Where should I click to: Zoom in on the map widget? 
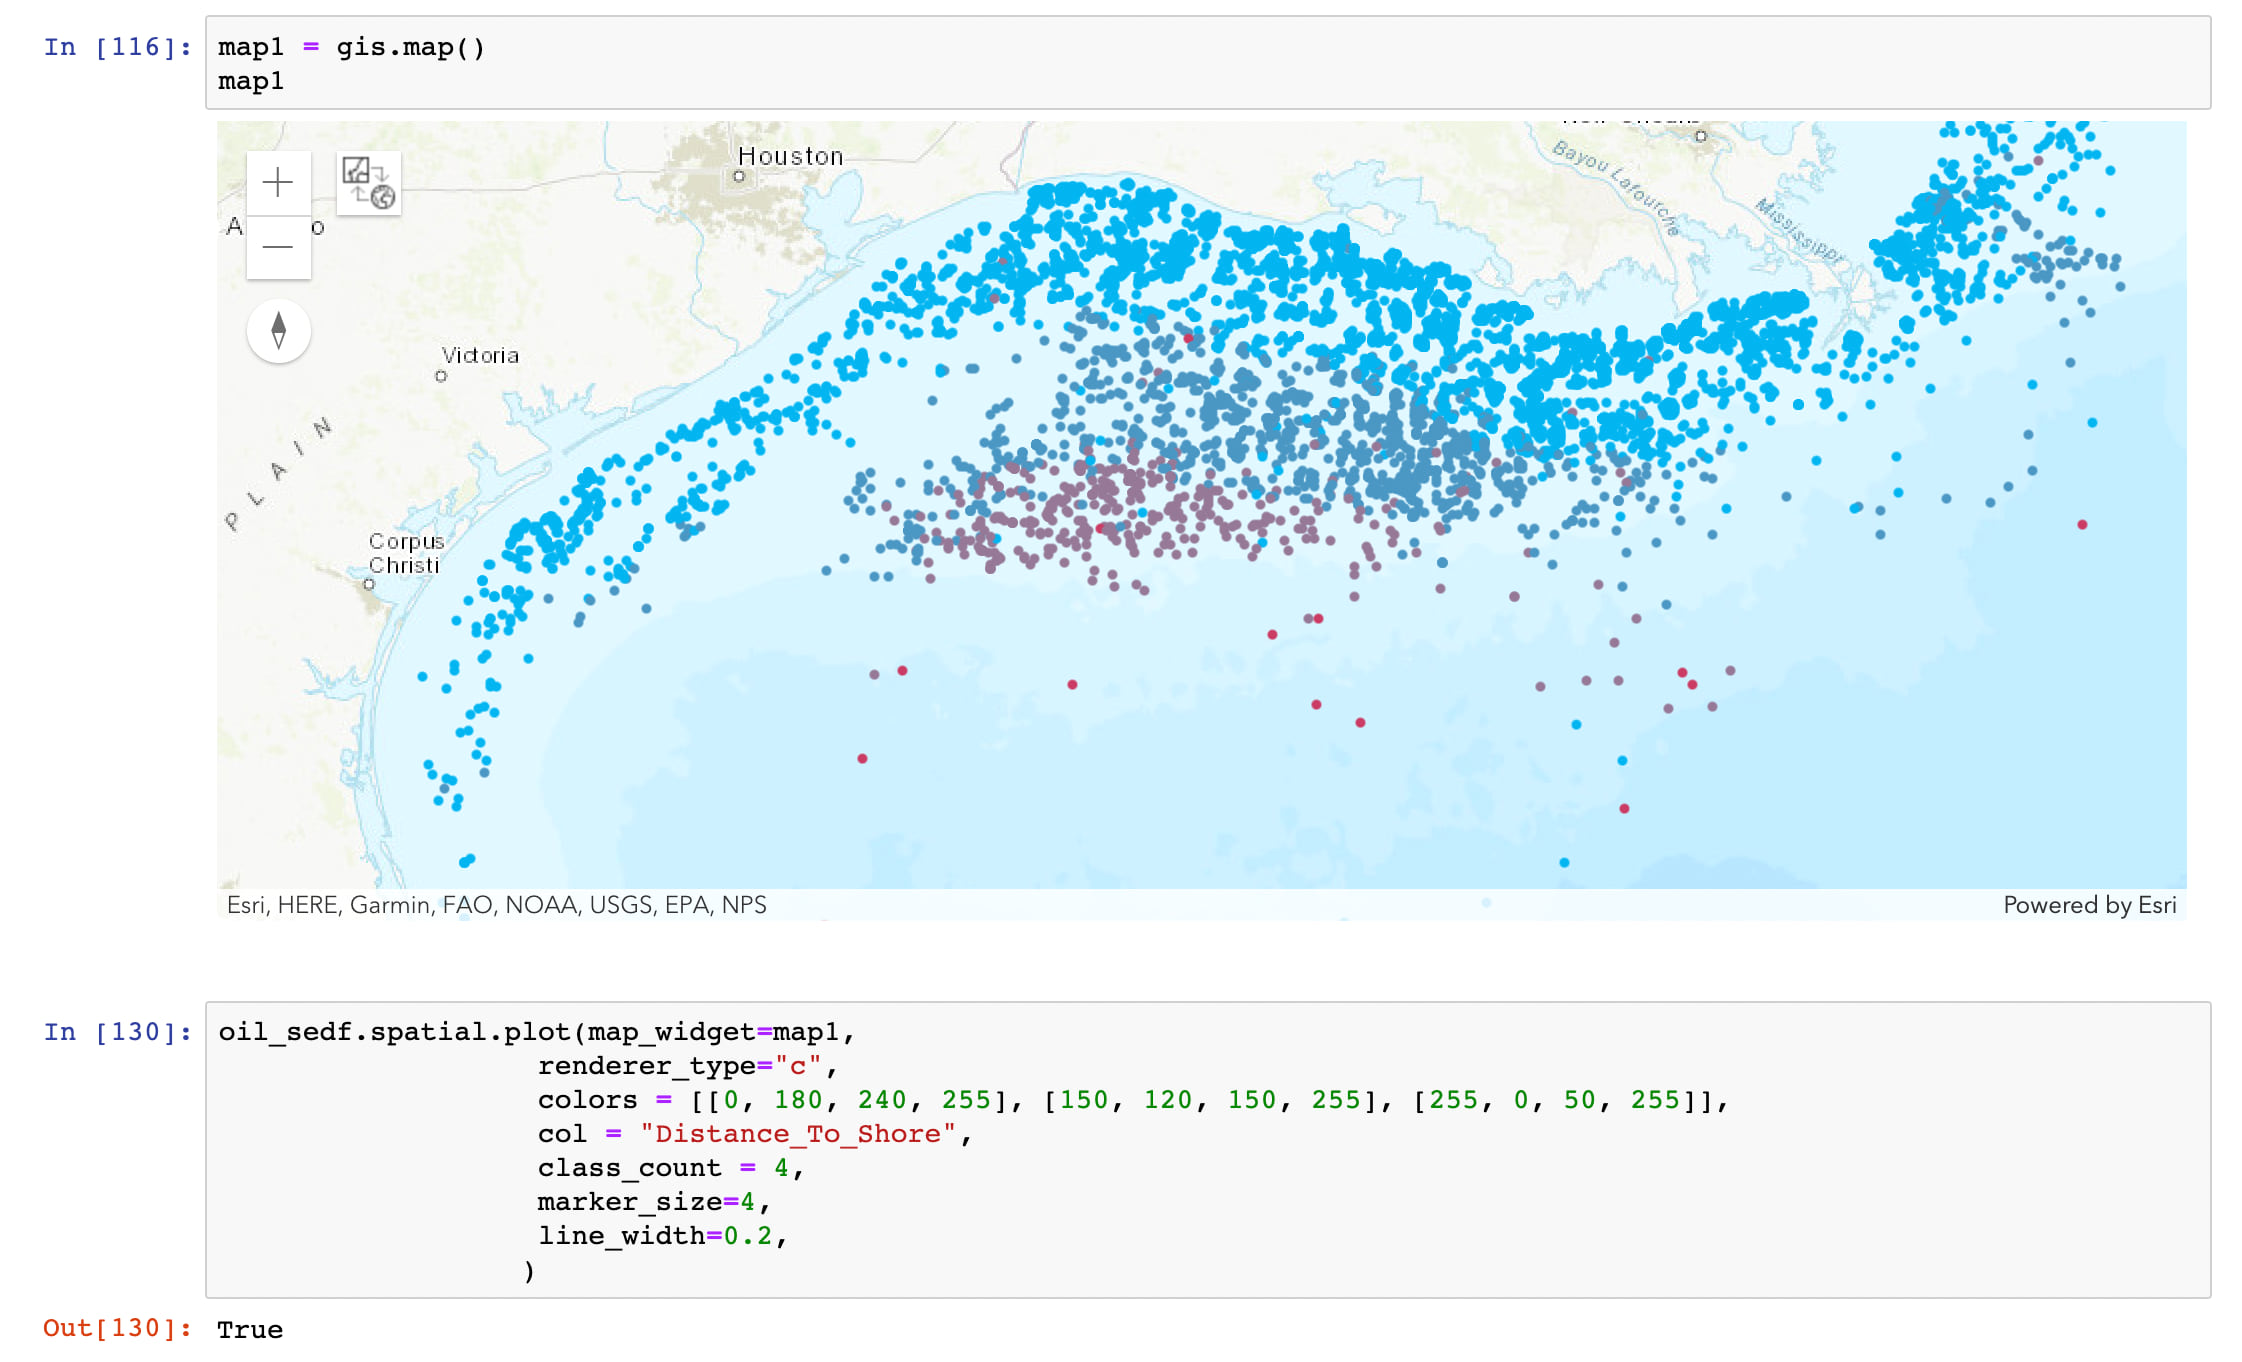(x=278, y=183)
